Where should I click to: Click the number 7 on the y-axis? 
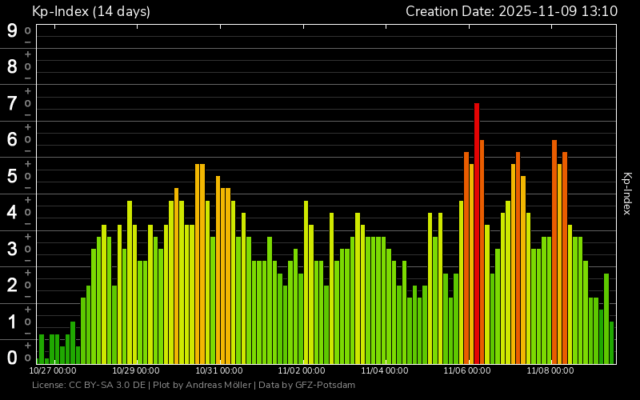tap(12, 103)
